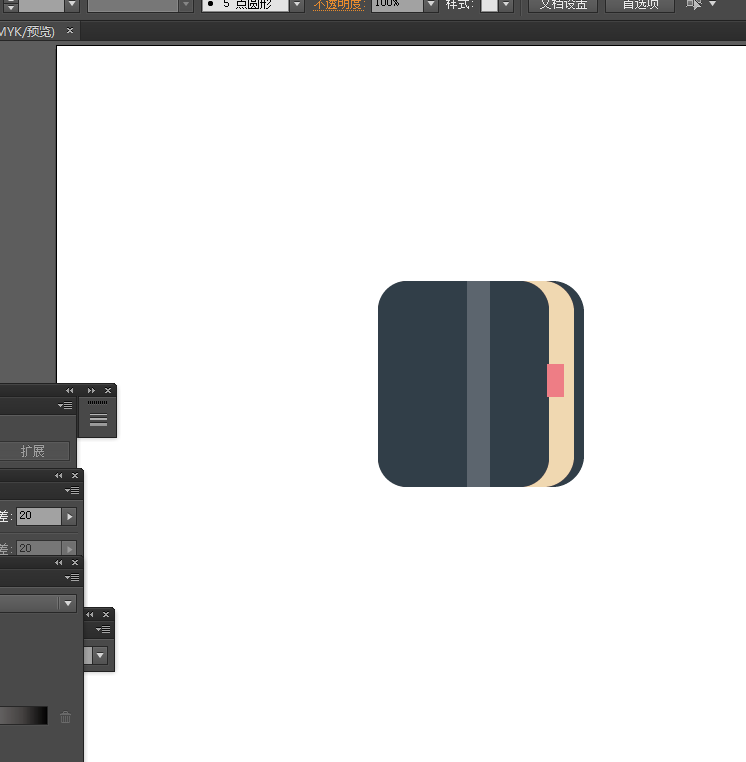Click the black gradient bar in bottom panel
This screenshot has width=746, height=762.
click(x=24, y=716)
